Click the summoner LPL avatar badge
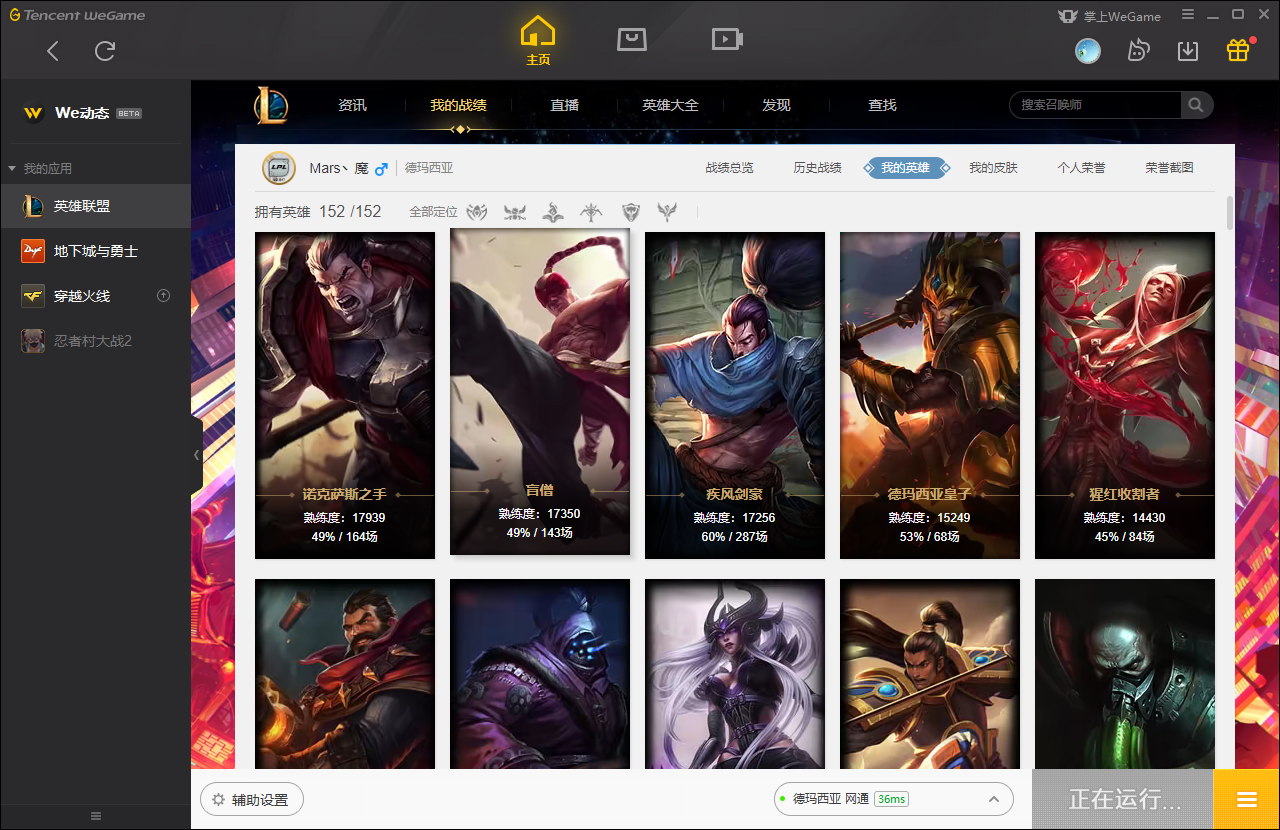 [x=278, y=168]
